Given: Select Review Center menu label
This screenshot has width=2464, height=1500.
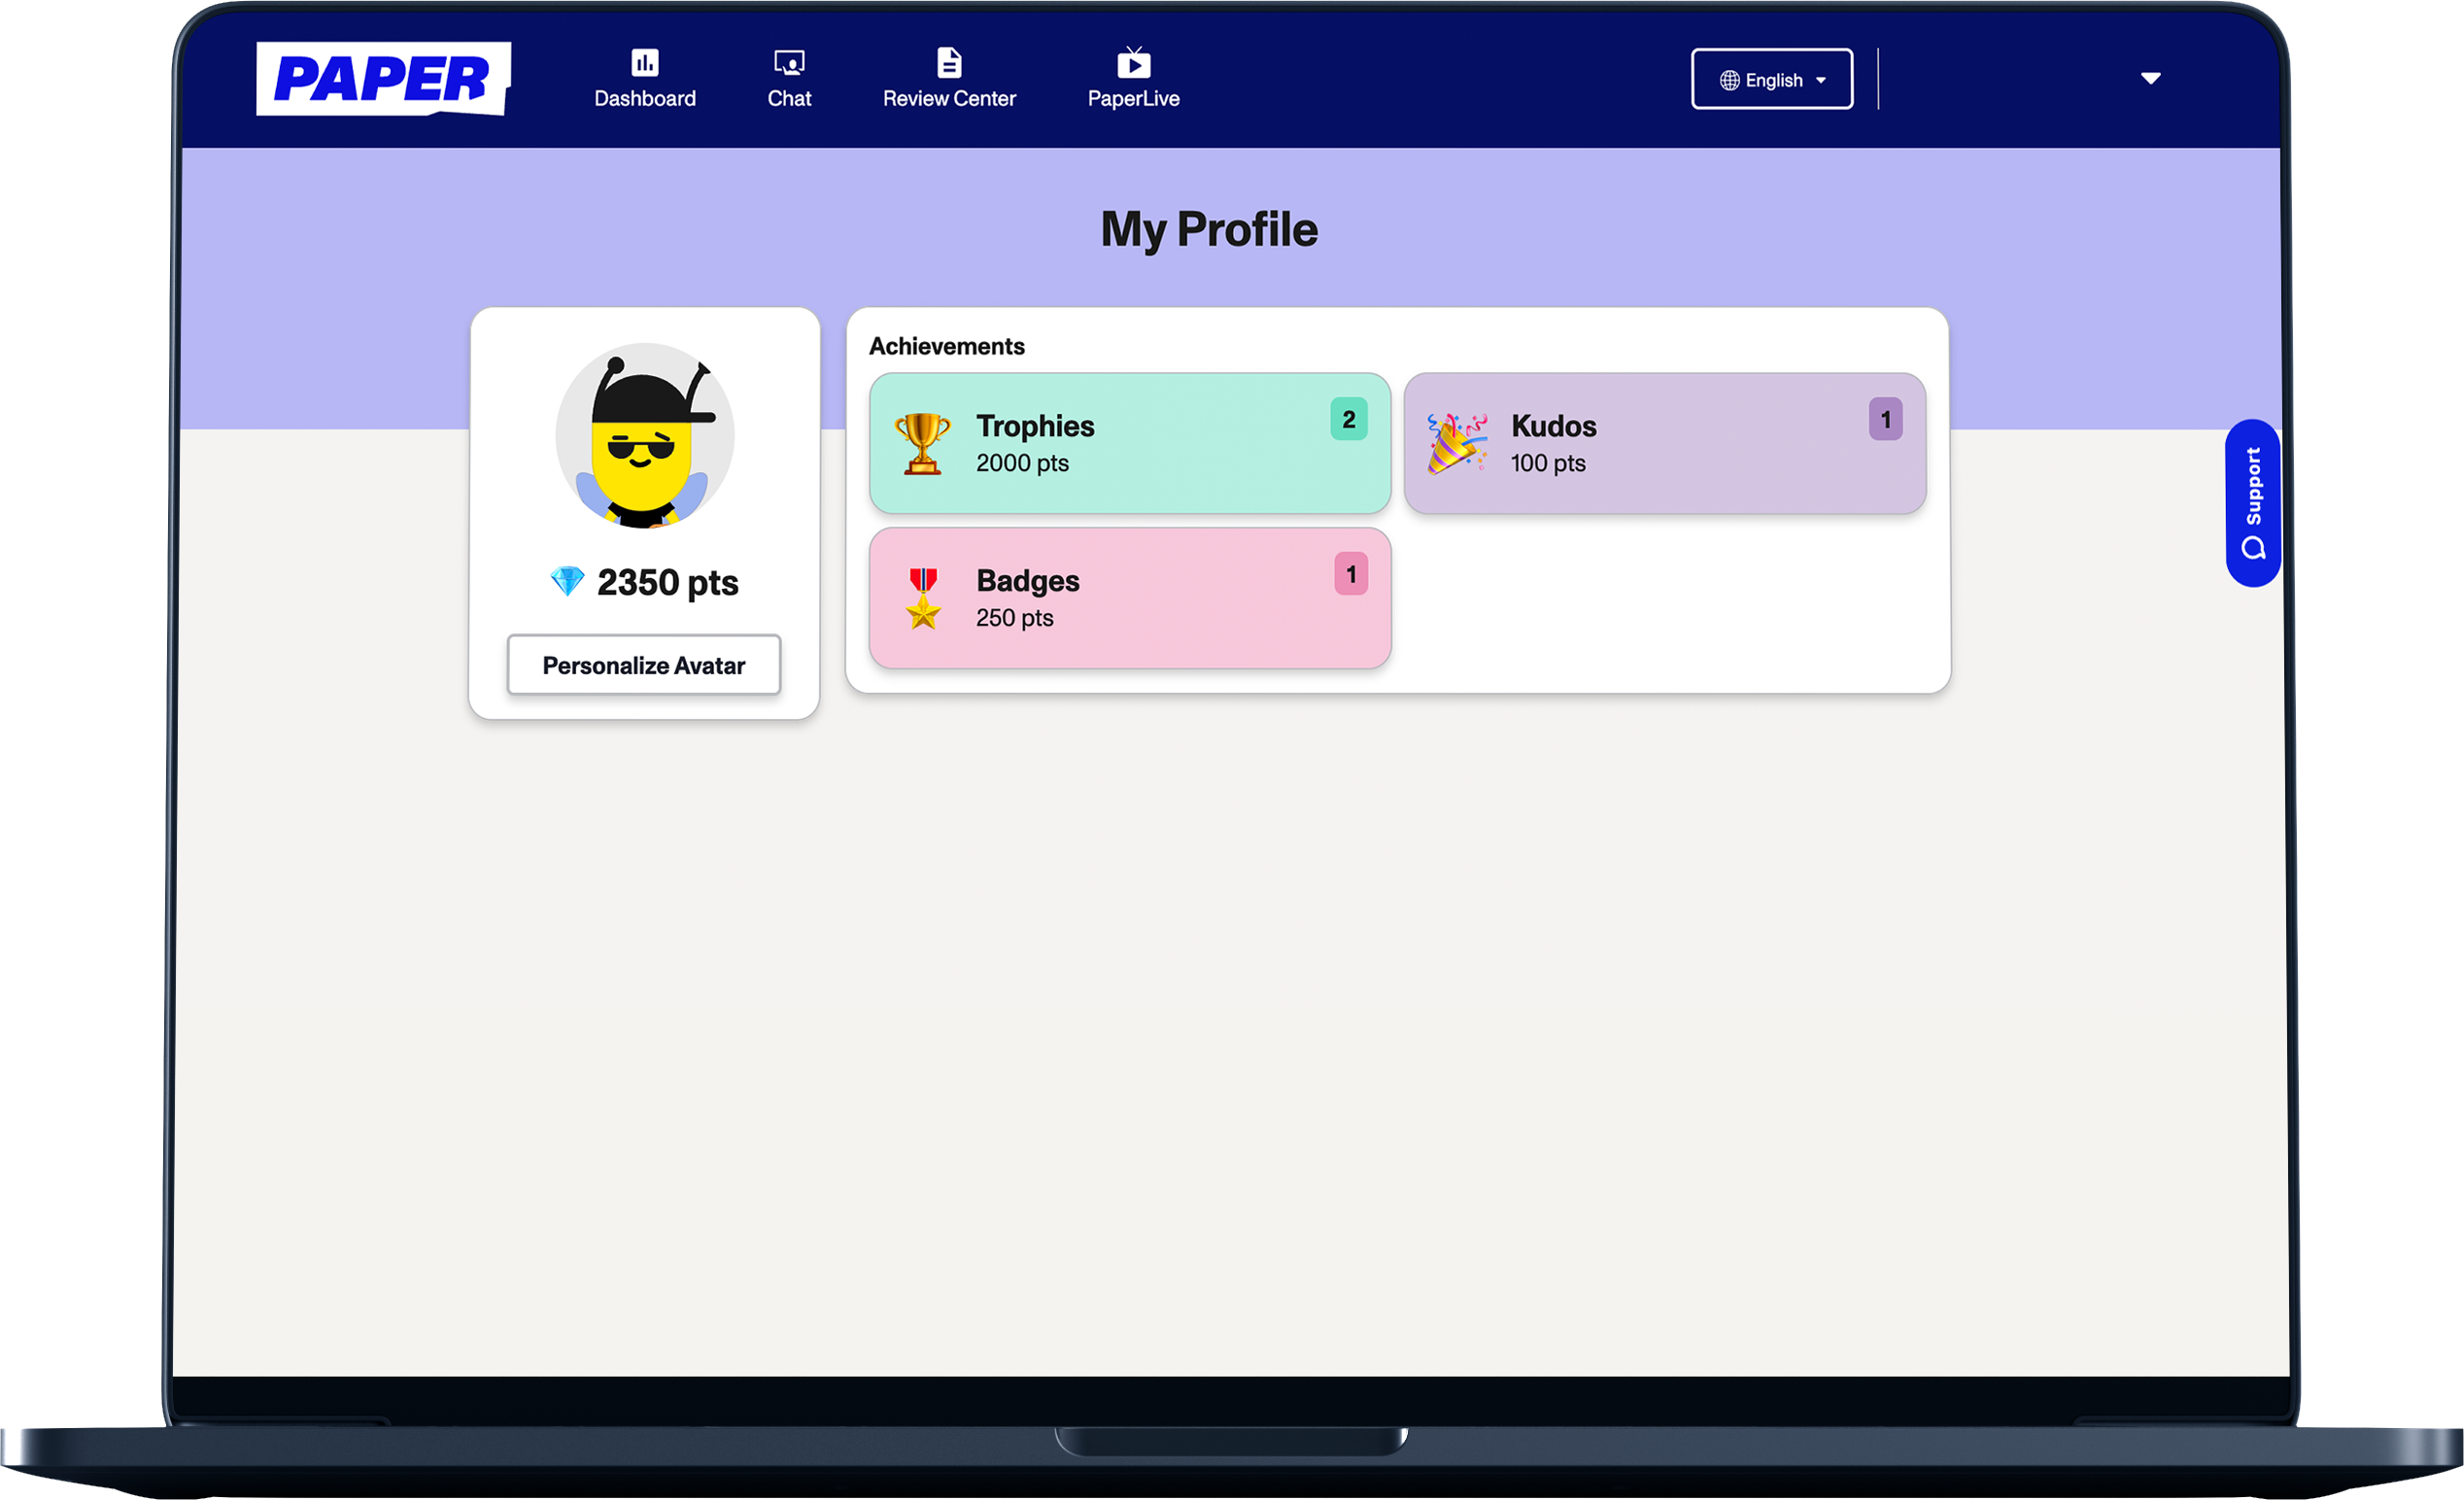Looking at the screenshot, I should [949, 99].
